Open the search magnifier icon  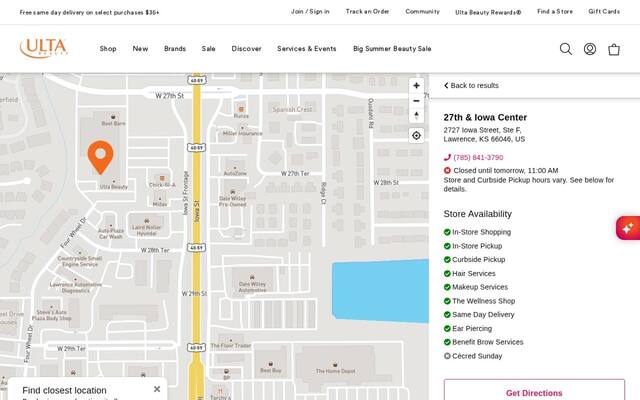tap(566, 49)
